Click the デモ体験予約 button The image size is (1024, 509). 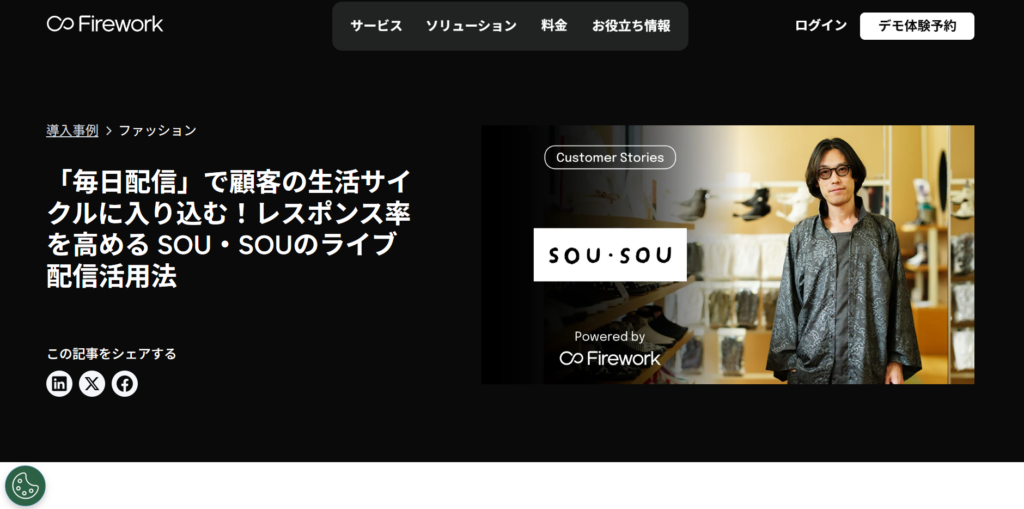pos(917,26)
